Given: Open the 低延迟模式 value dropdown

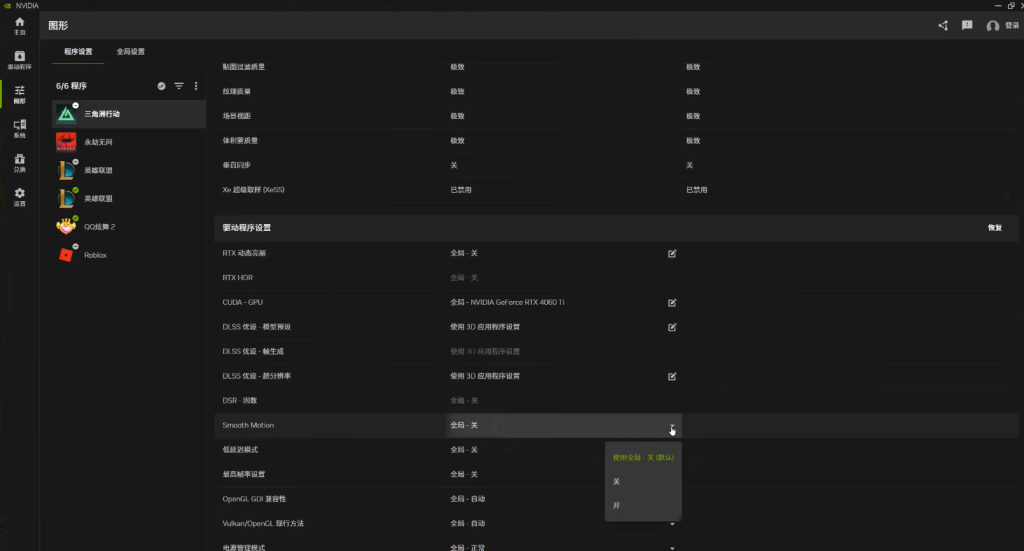Looking at the screenshot, I should pyautogui.click(x=563, y=450).
